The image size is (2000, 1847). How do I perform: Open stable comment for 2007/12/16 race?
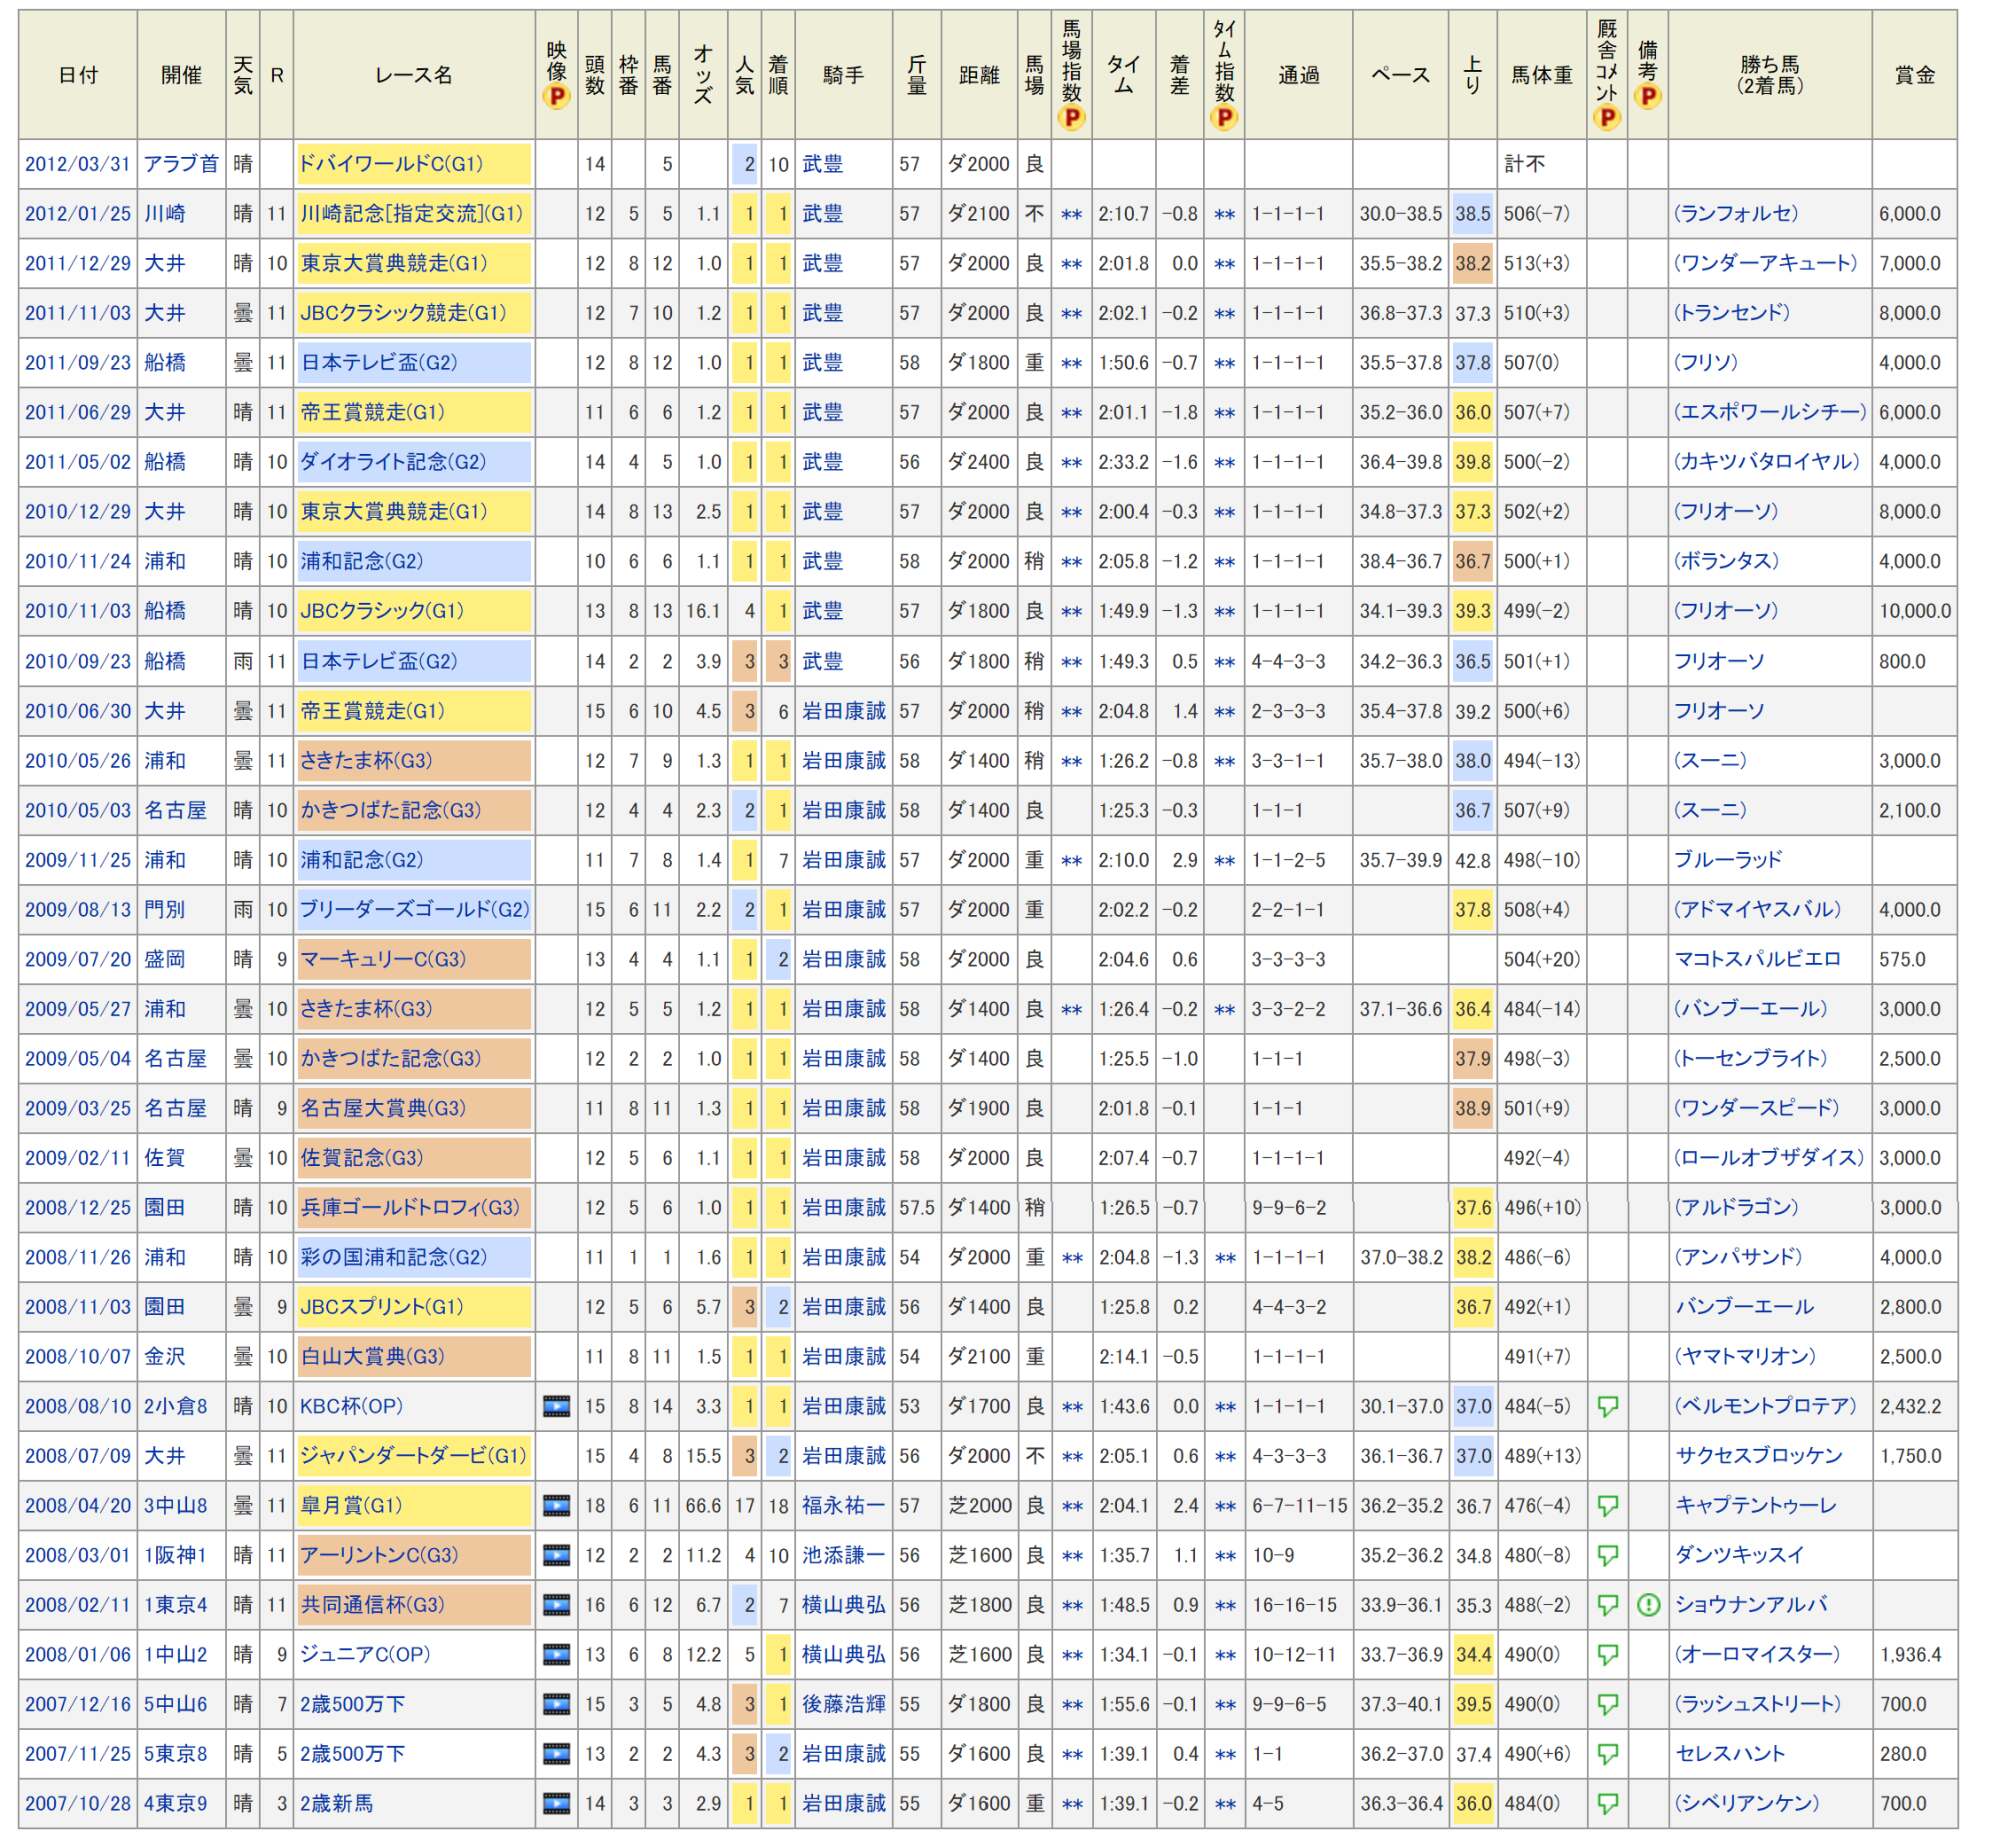1607,1704
